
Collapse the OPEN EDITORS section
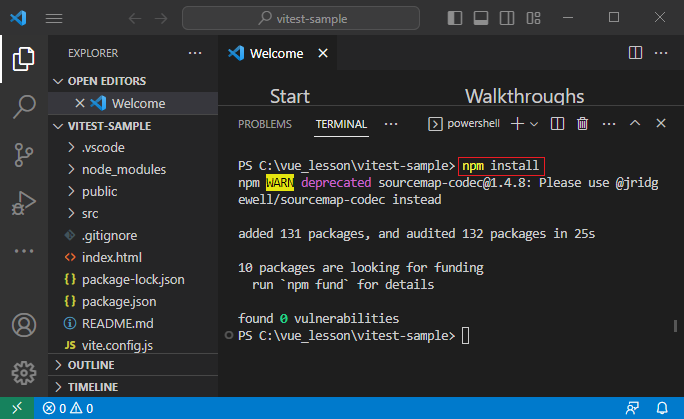[133, 81]
